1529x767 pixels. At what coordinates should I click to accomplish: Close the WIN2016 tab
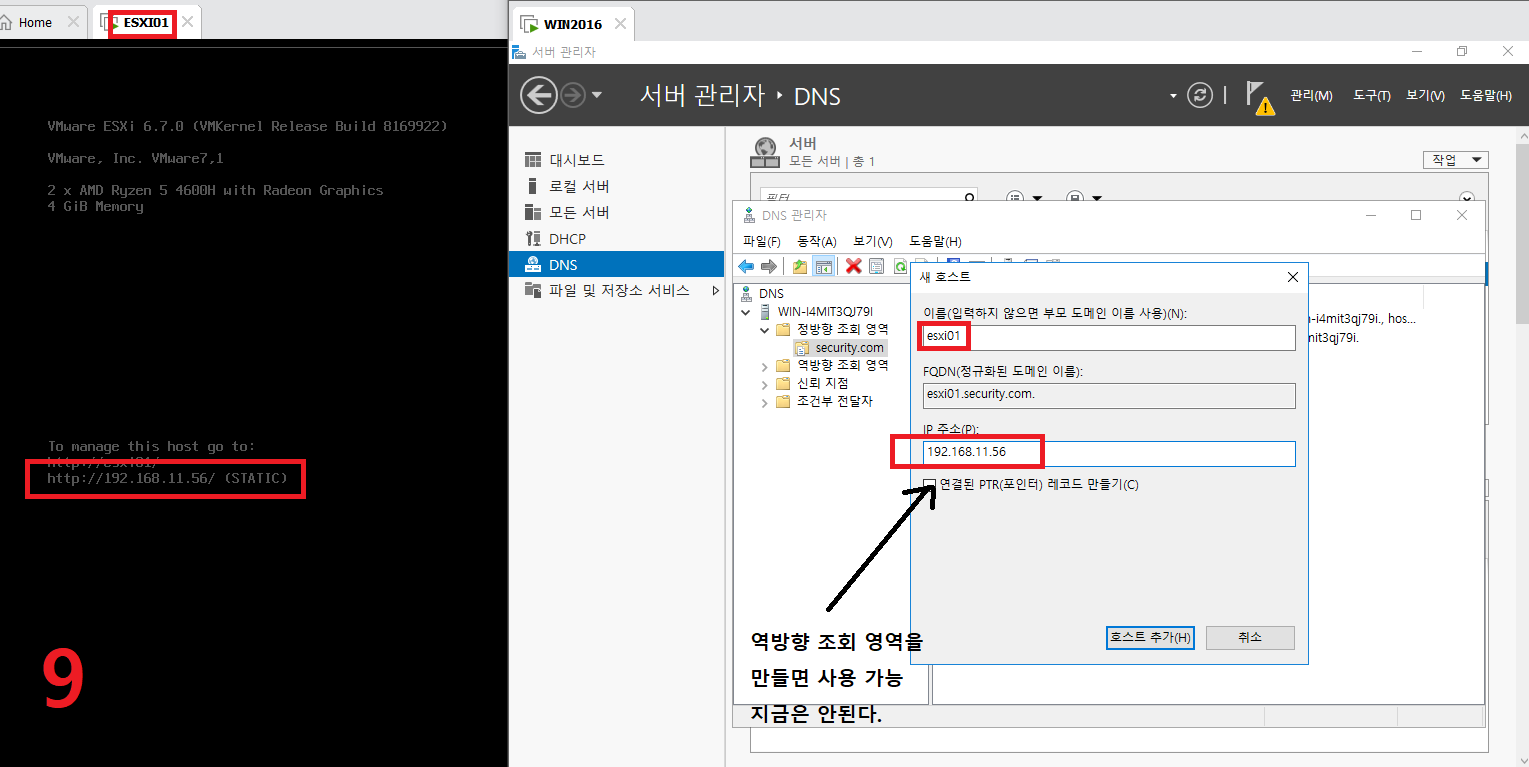tap(620, 24)
